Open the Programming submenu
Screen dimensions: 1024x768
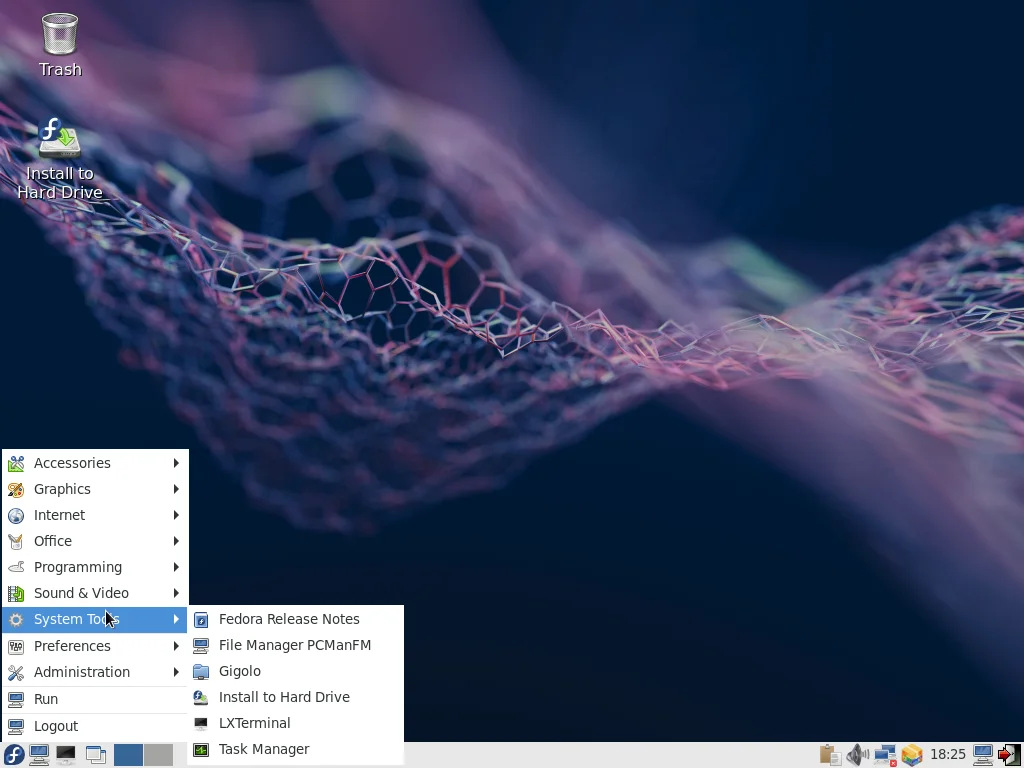(95, 568)
